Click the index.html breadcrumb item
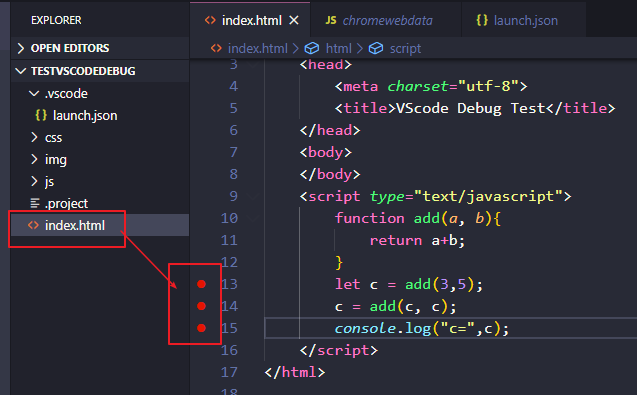 coord(258,48)
